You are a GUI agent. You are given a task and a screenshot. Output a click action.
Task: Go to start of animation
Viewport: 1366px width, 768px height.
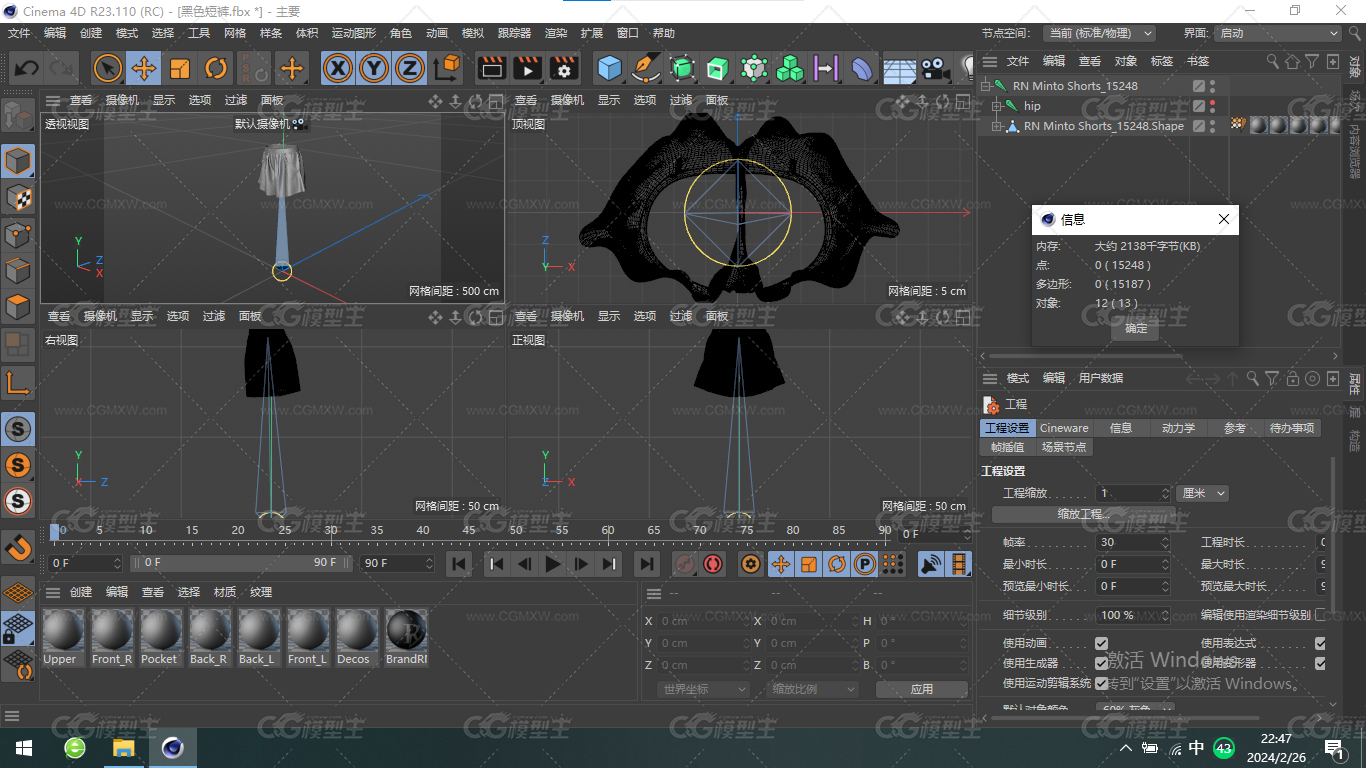click(x=459, y=564)
